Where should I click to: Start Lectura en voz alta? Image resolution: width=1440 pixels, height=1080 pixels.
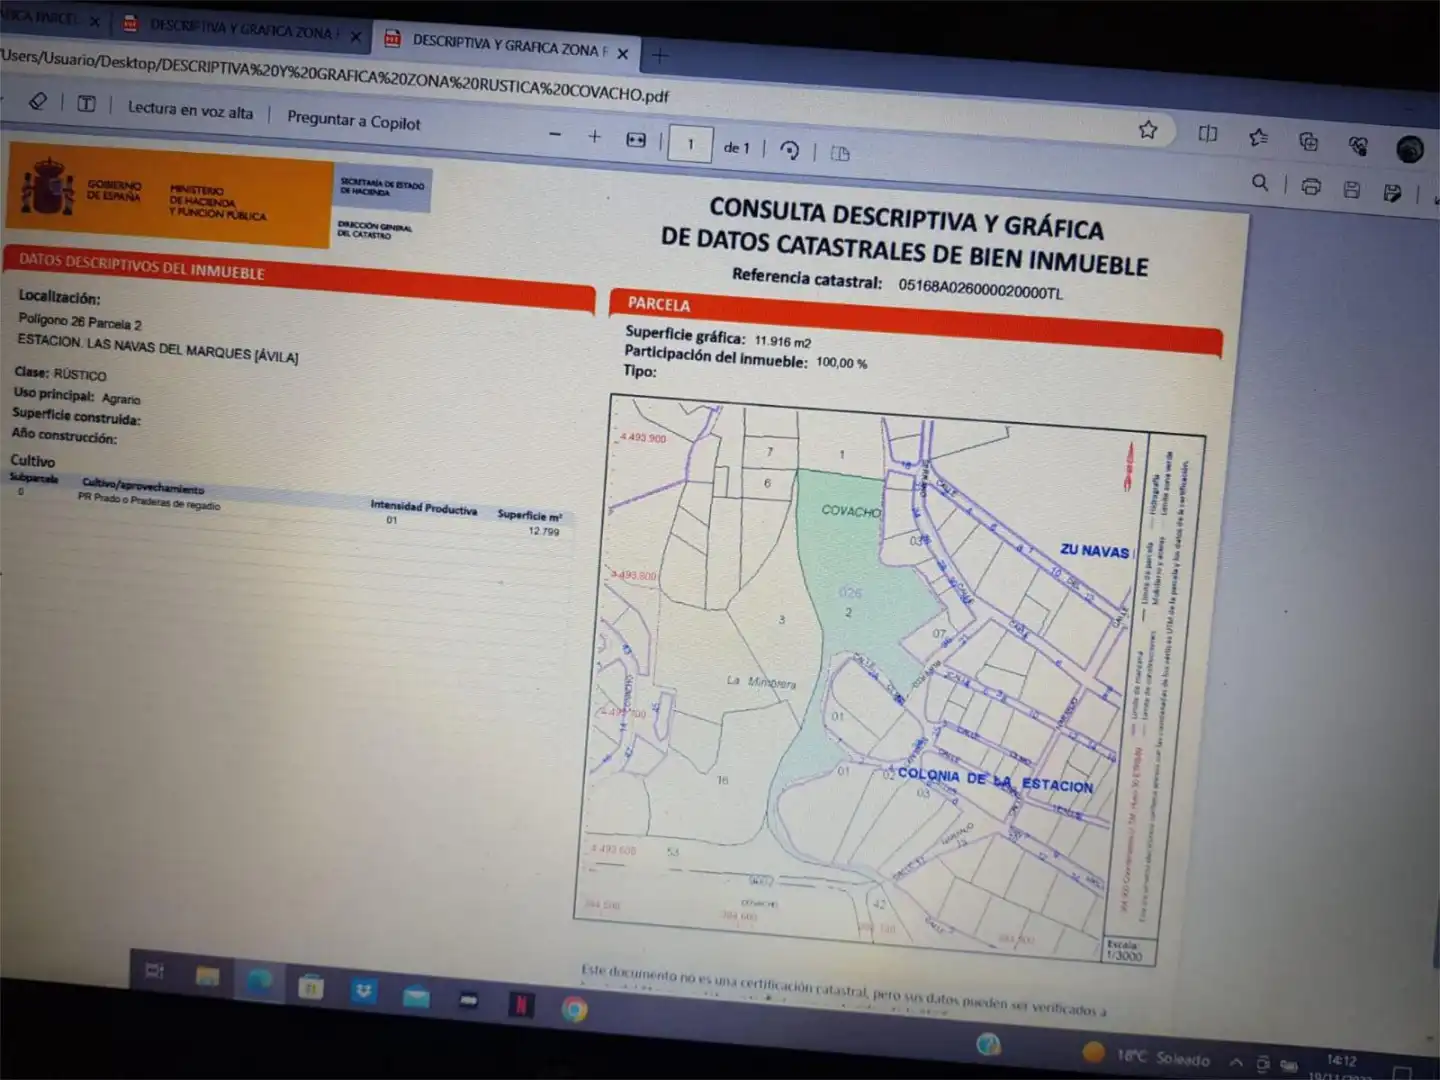(x=190, y=110)
